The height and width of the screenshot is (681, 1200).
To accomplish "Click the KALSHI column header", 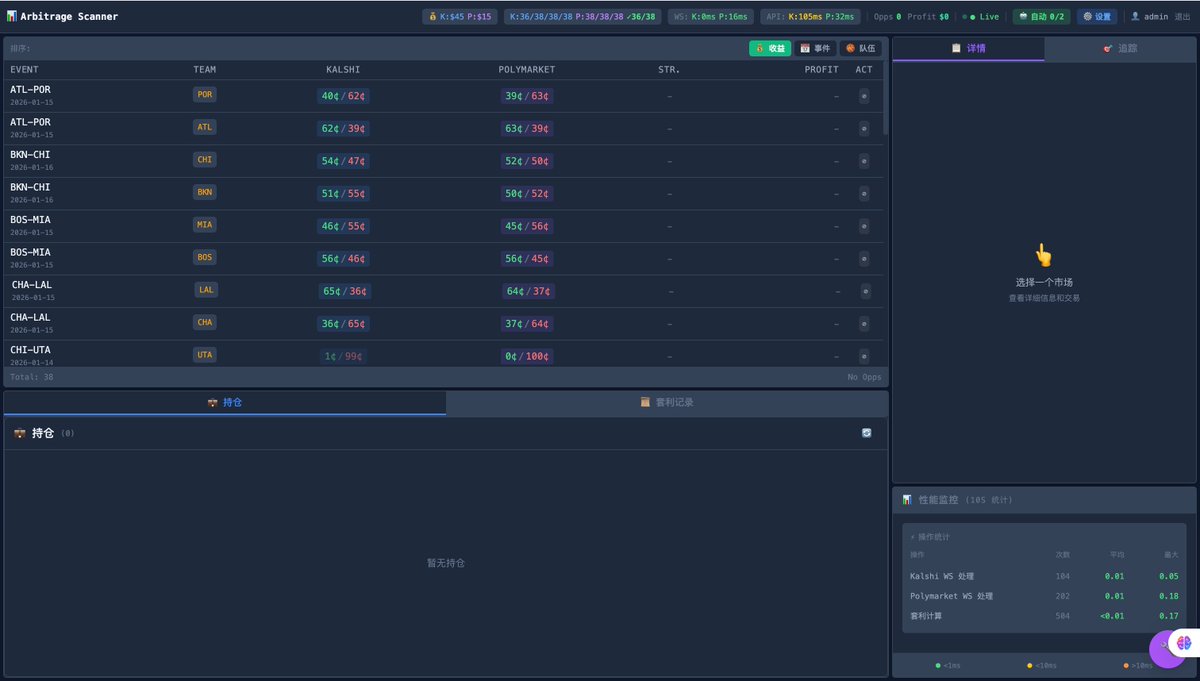I will click(x=343, y=70).
